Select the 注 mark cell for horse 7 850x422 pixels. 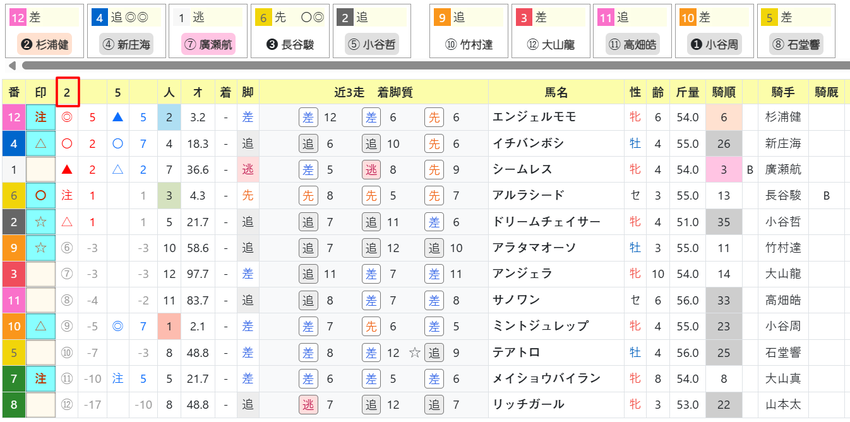[x=41, y=378]
